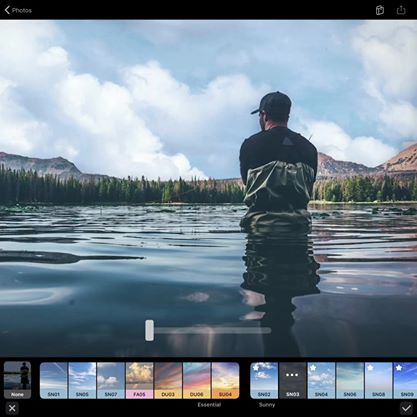417x417 pixels.
Task: Click the sky intensity slider handle
Action: (149, 330)
